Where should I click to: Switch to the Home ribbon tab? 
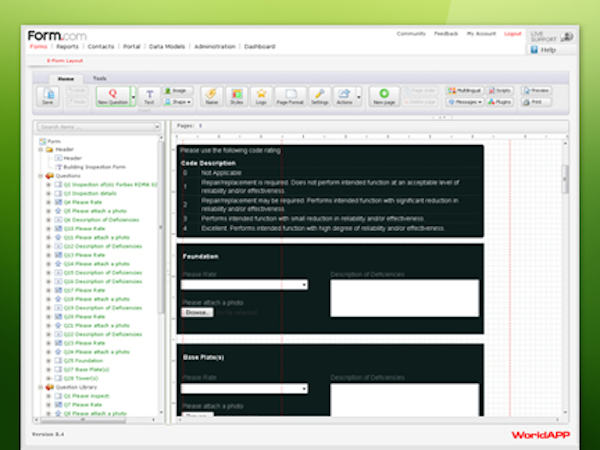[x=66, y=78]
